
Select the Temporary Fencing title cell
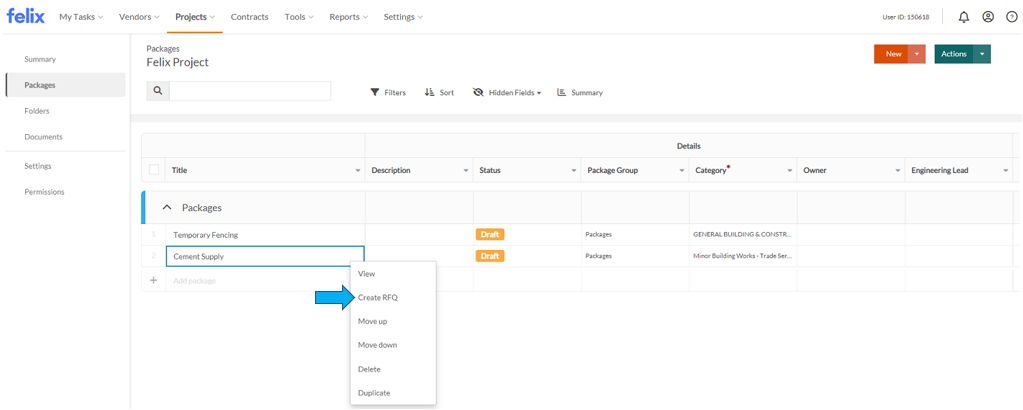[x=265, y=234]
